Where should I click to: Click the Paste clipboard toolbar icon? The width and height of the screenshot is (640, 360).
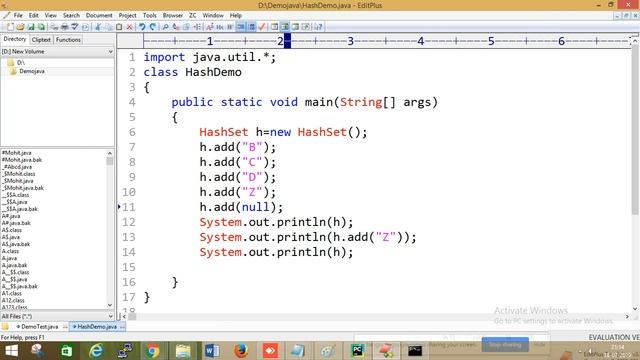pyautogui.click(x=119, y=27)
